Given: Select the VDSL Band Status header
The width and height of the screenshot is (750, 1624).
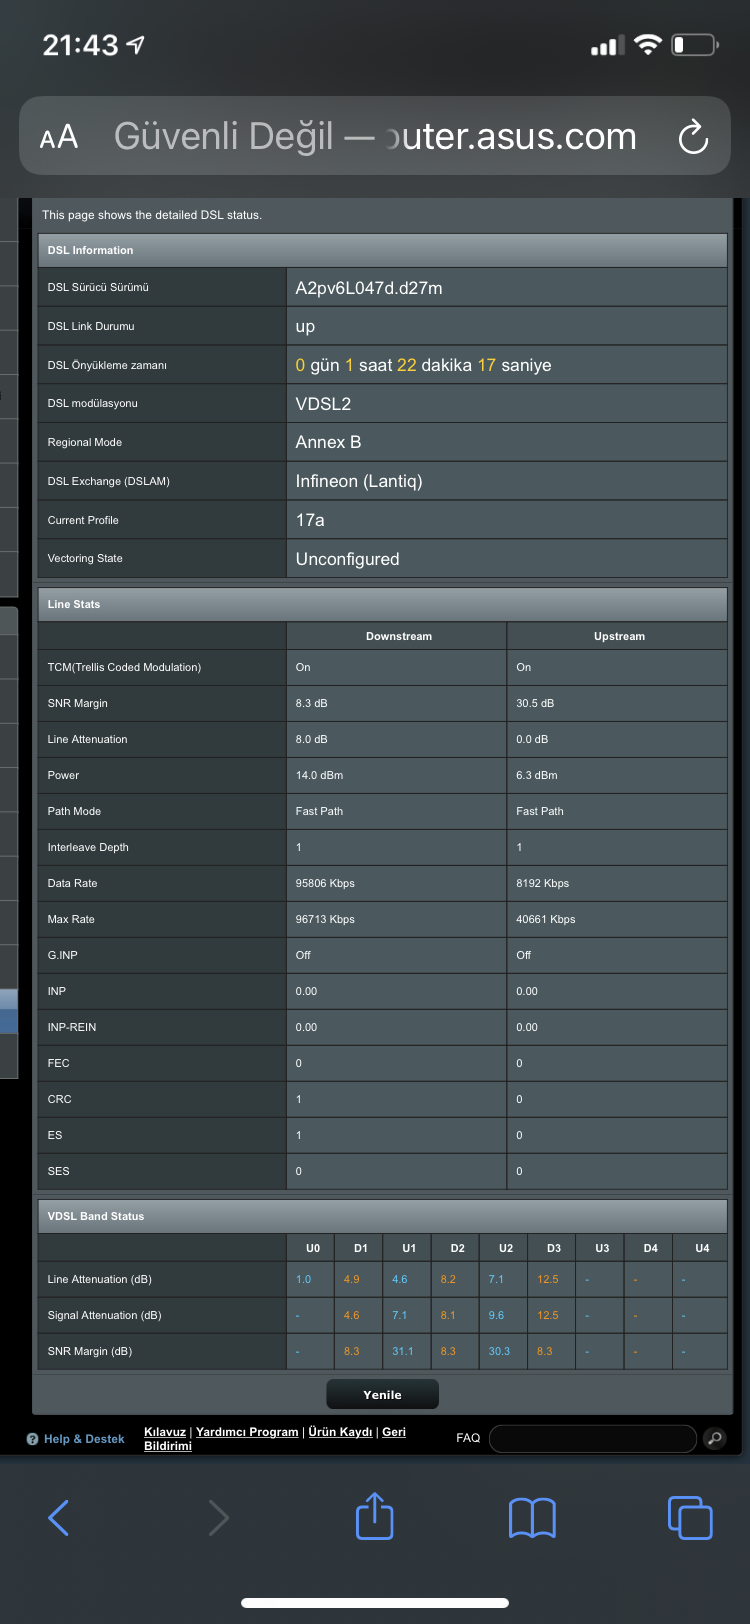Looking at the screenshot, I should (x=382, y=1216).
